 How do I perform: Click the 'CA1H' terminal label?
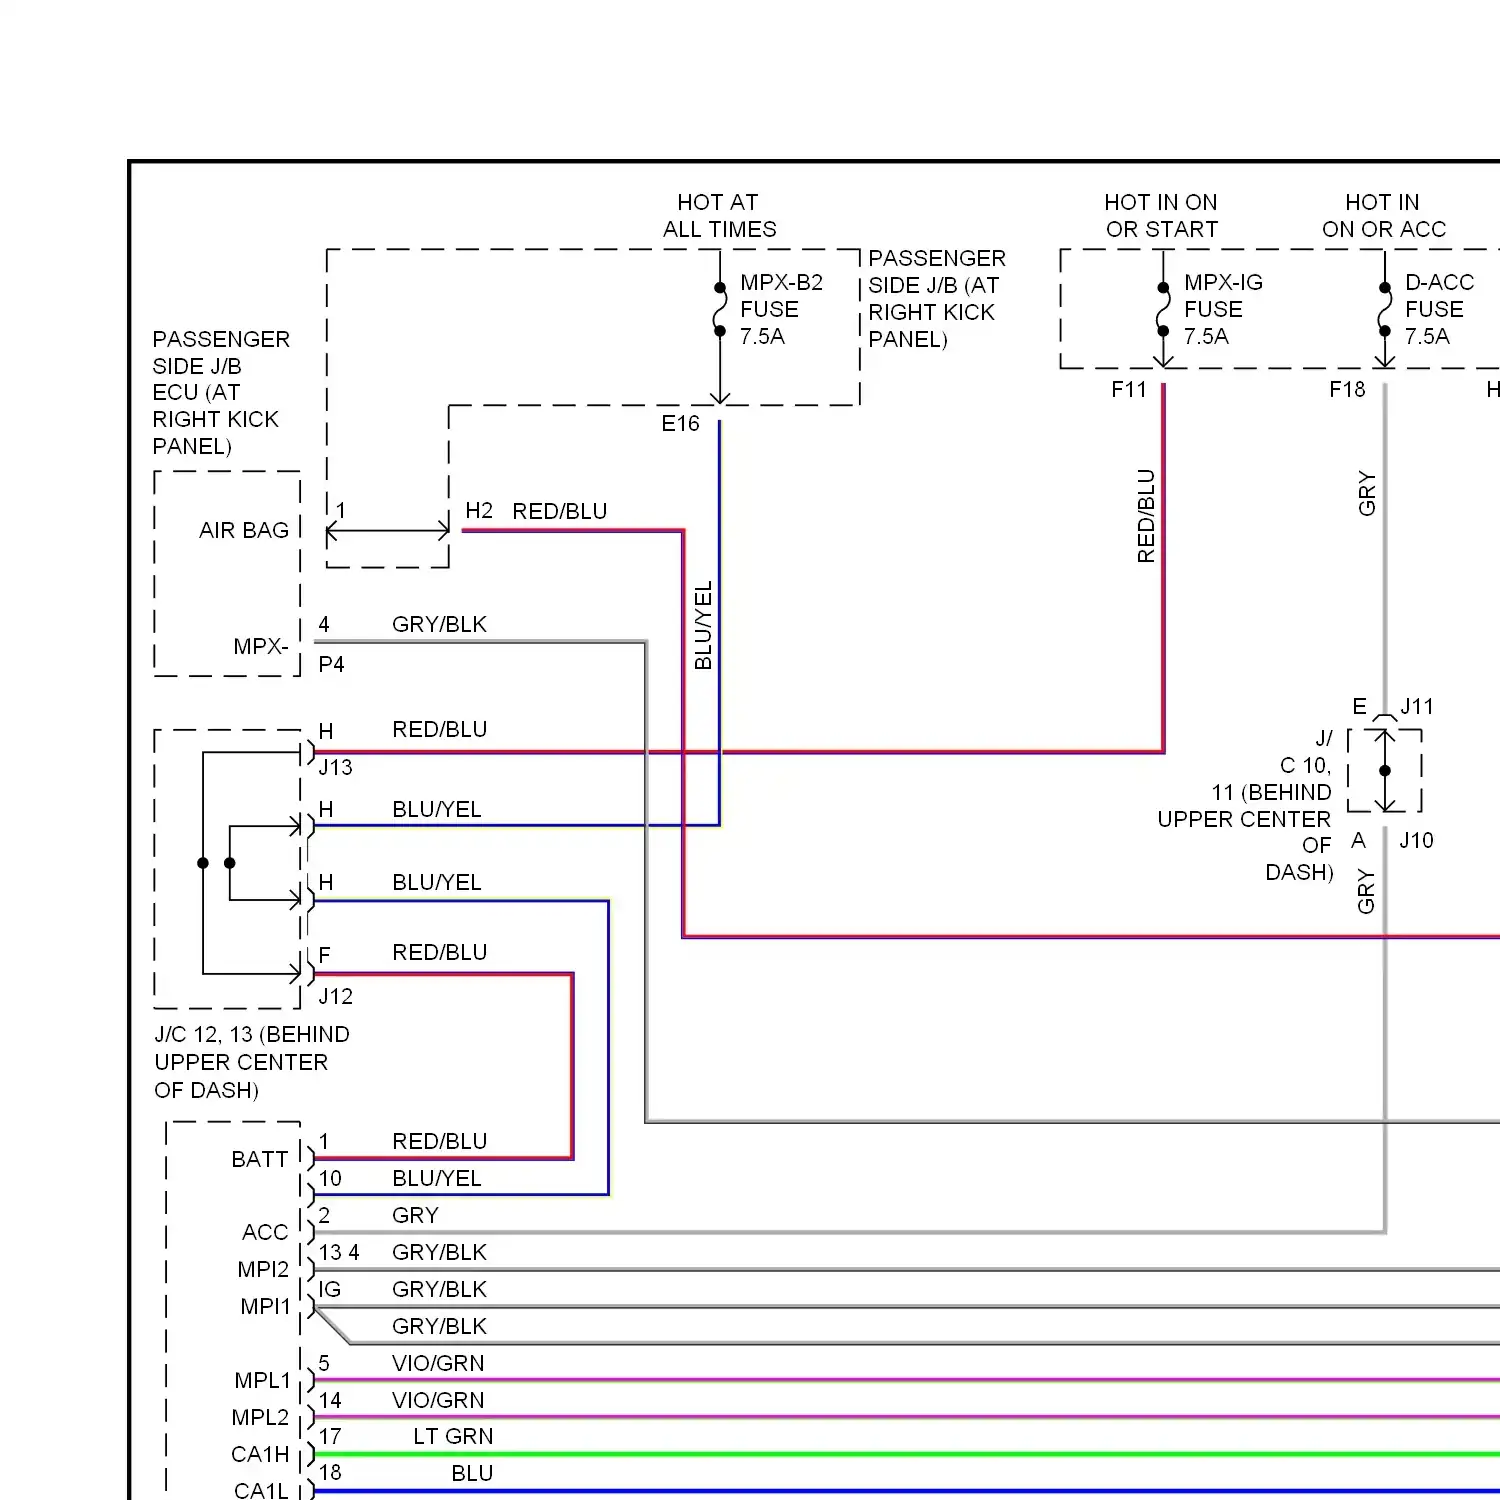[x=260, y=1454]
